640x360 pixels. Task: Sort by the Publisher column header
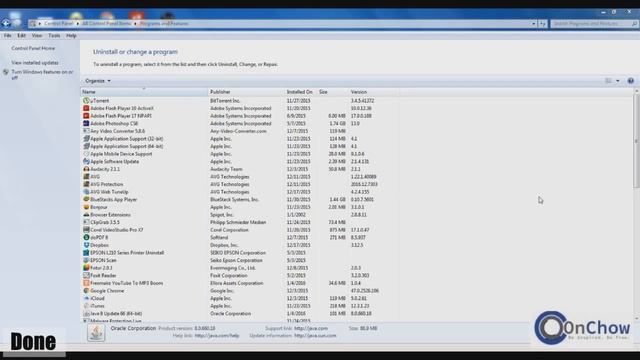tap(246, 92)
